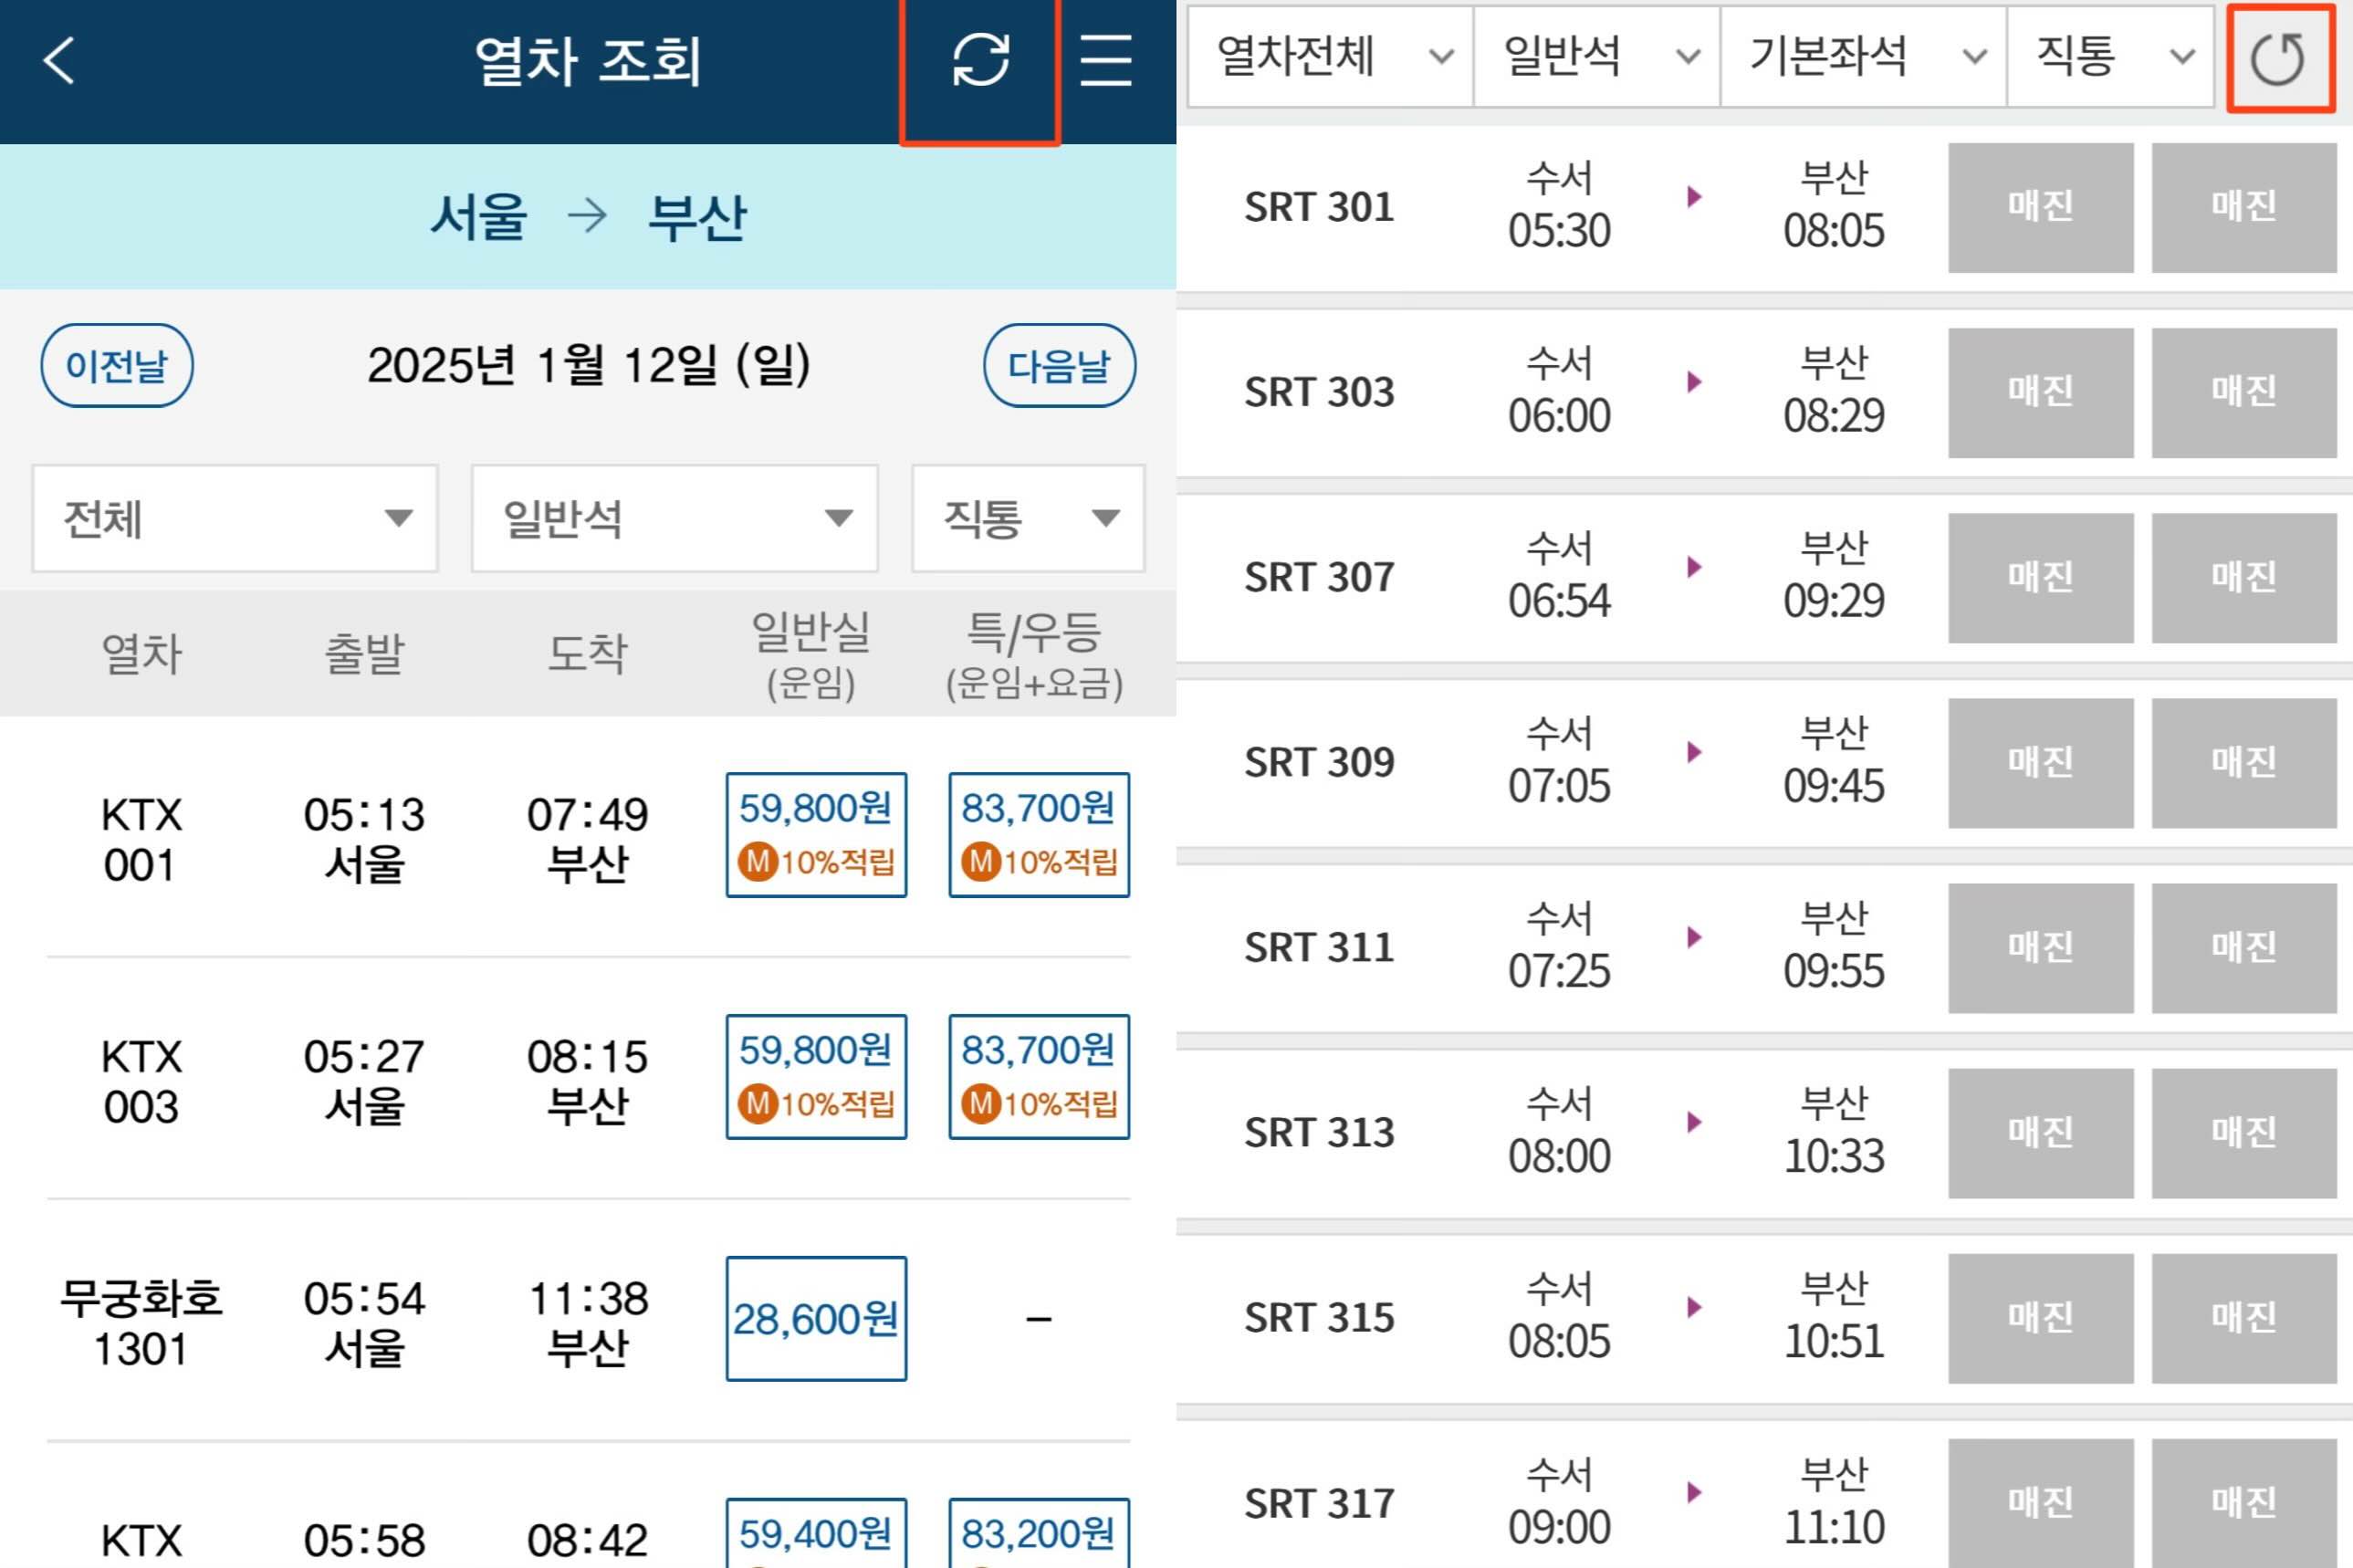
Task: Open the Korail 일반석 seat dropdown
Action: [675, 518]
